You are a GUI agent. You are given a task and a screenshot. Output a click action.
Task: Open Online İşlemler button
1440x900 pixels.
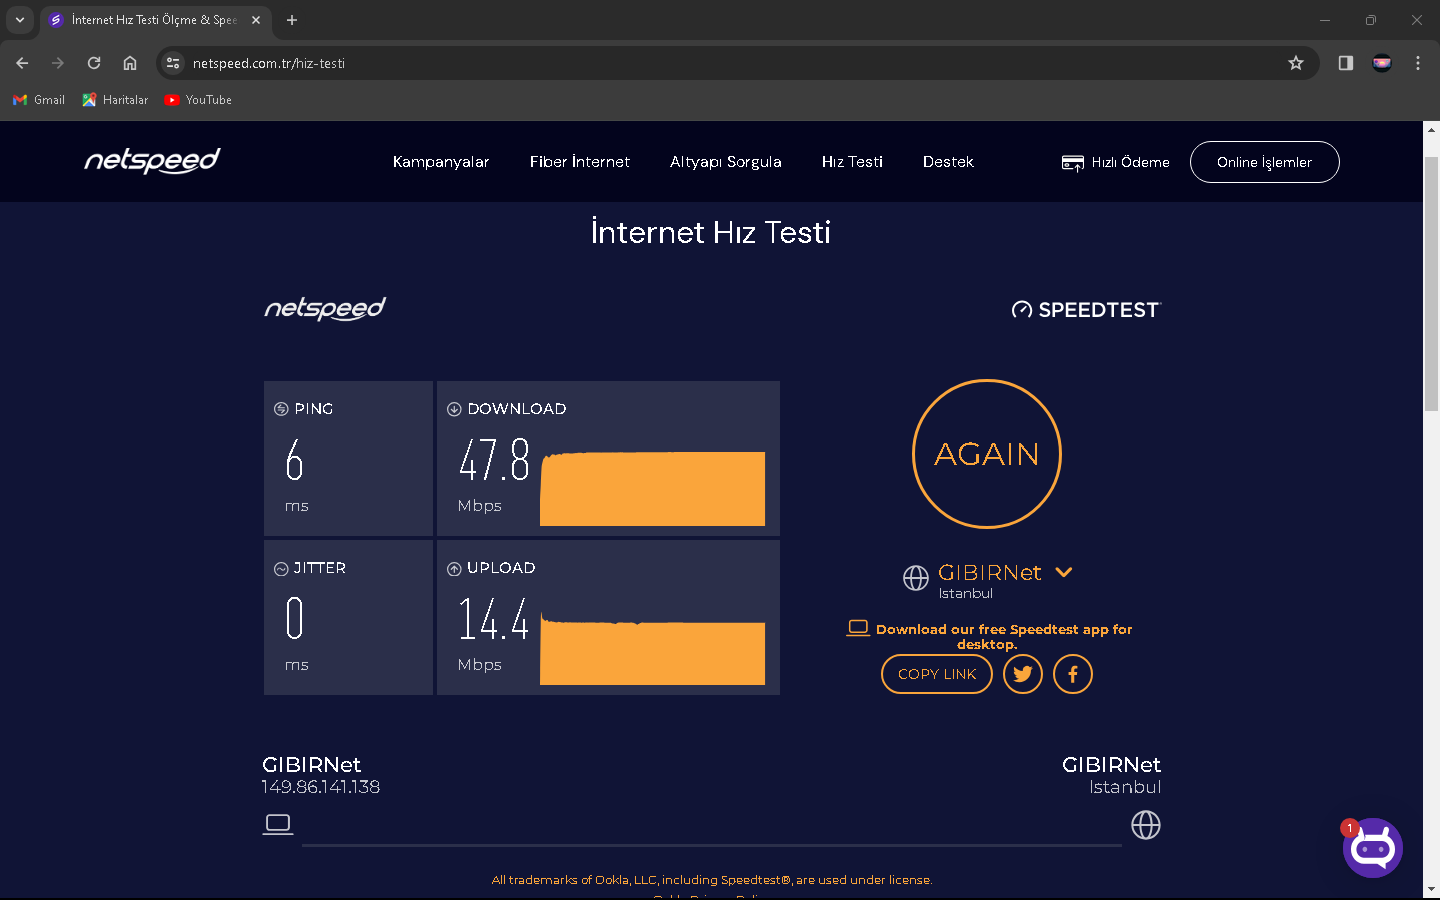pyautogui.click(x=1264, y=162)
